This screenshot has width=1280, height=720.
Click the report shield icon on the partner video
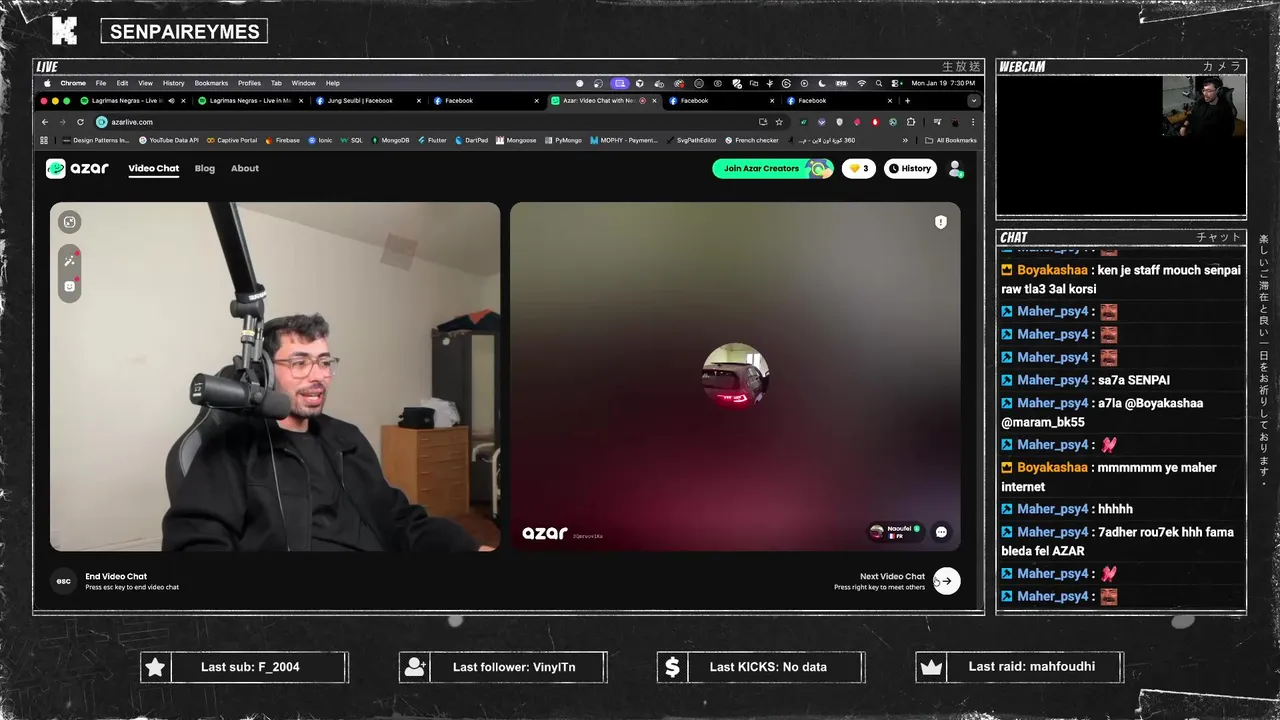point(940,222)
